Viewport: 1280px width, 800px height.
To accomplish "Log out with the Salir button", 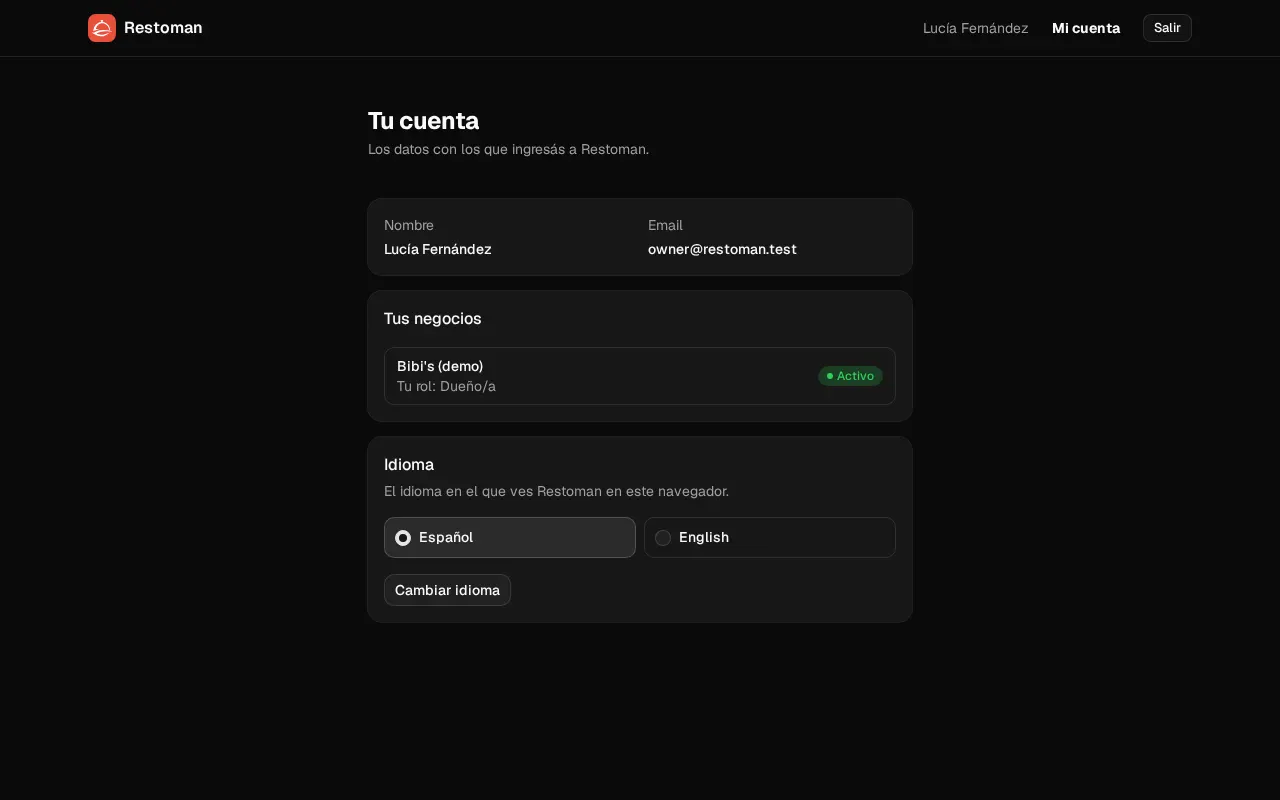I will (x=1167, y=28).
